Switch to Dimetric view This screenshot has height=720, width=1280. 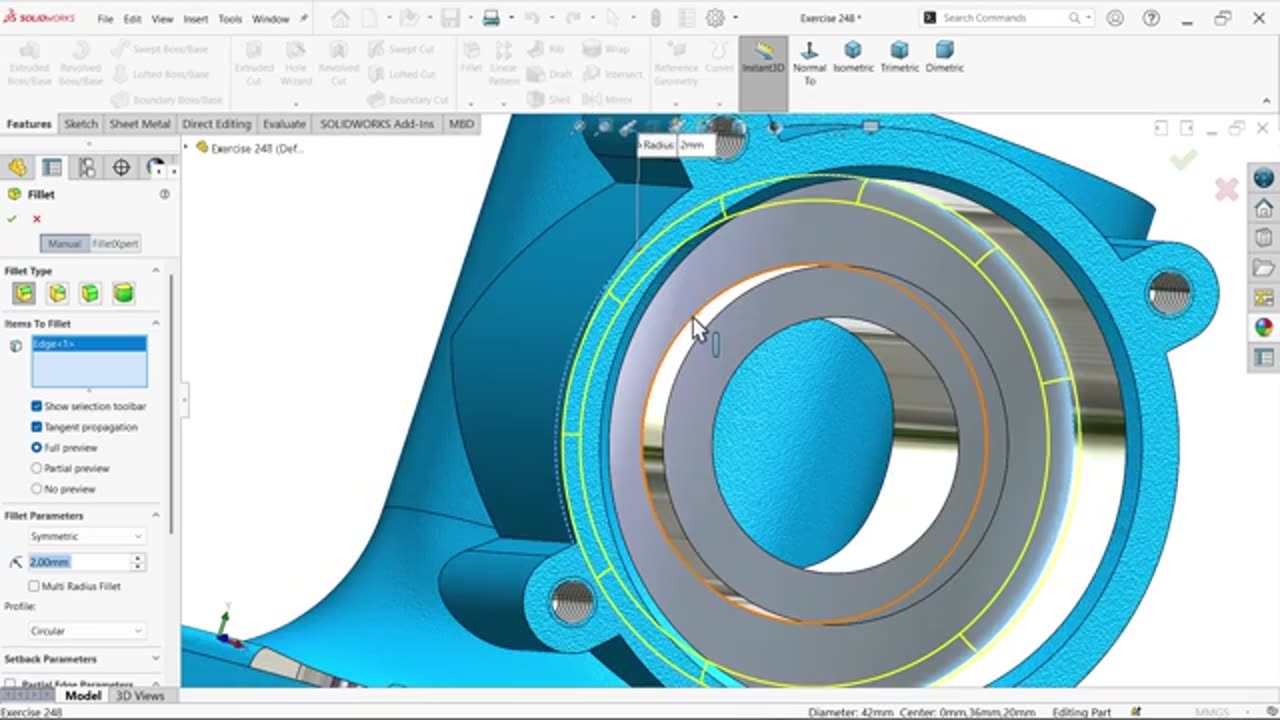(x=944, y=58)
